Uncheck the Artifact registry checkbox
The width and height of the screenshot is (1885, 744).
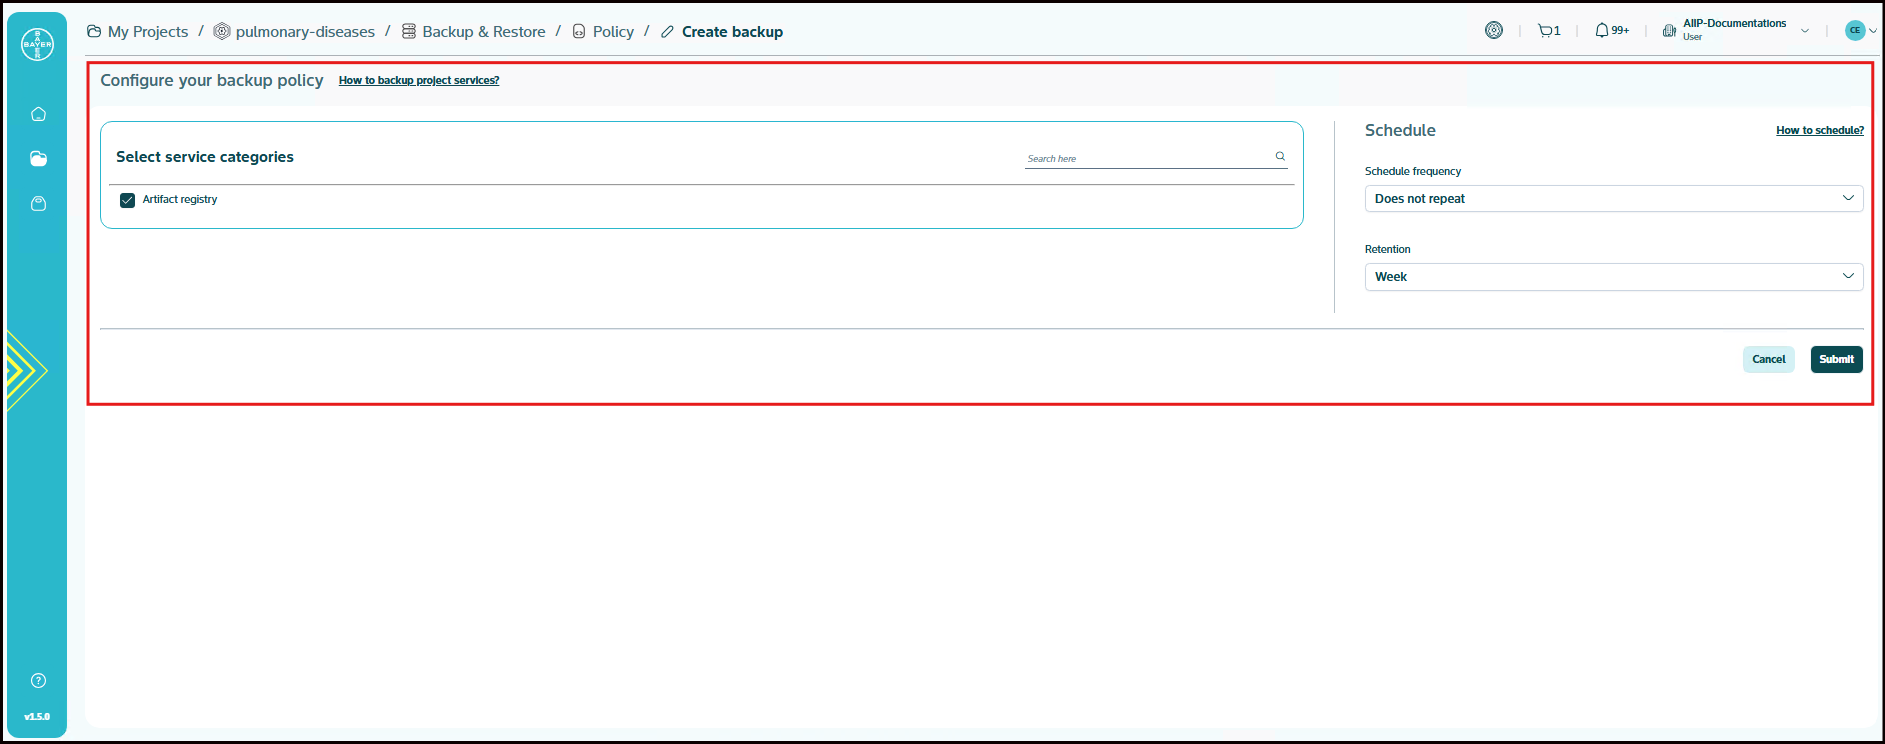[128, 200]
